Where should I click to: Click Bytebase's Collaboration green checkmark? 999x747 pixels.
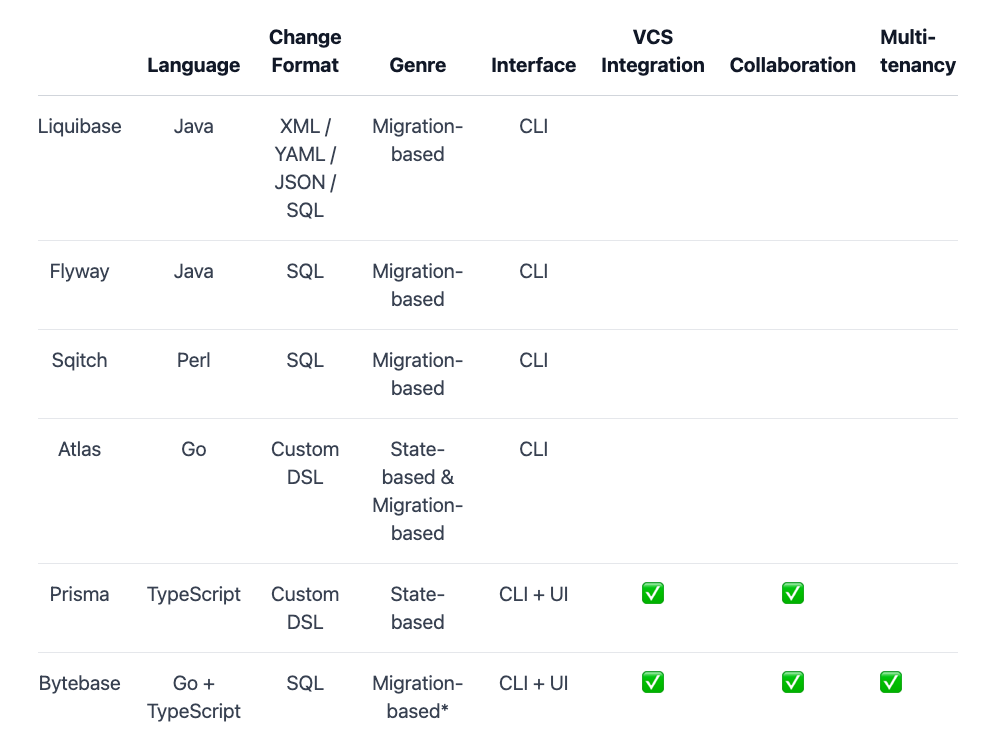tap(793, 683)
